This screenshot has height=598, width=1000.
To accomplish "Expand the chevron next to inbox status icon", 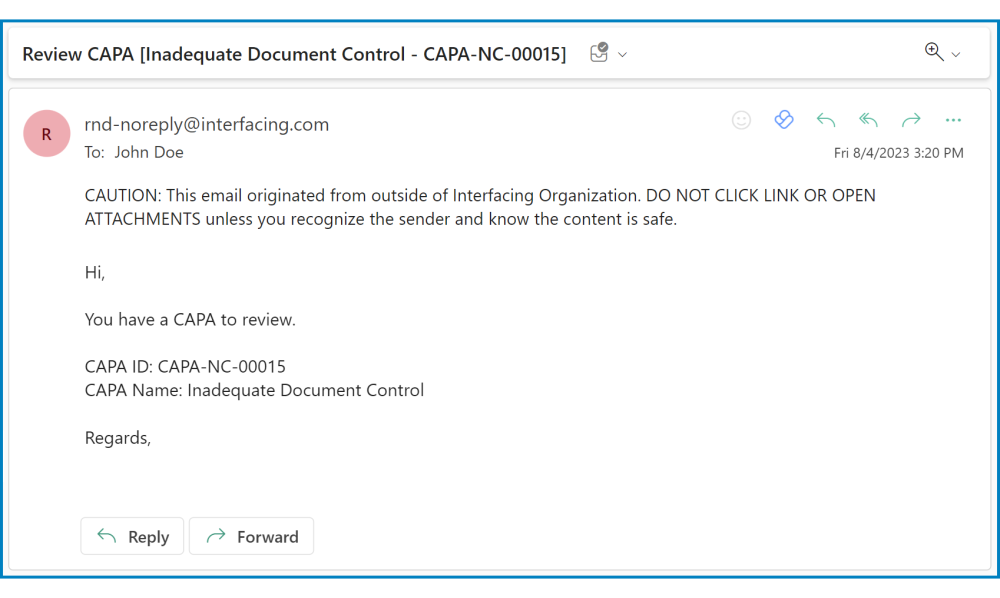I will click(623, 54).
